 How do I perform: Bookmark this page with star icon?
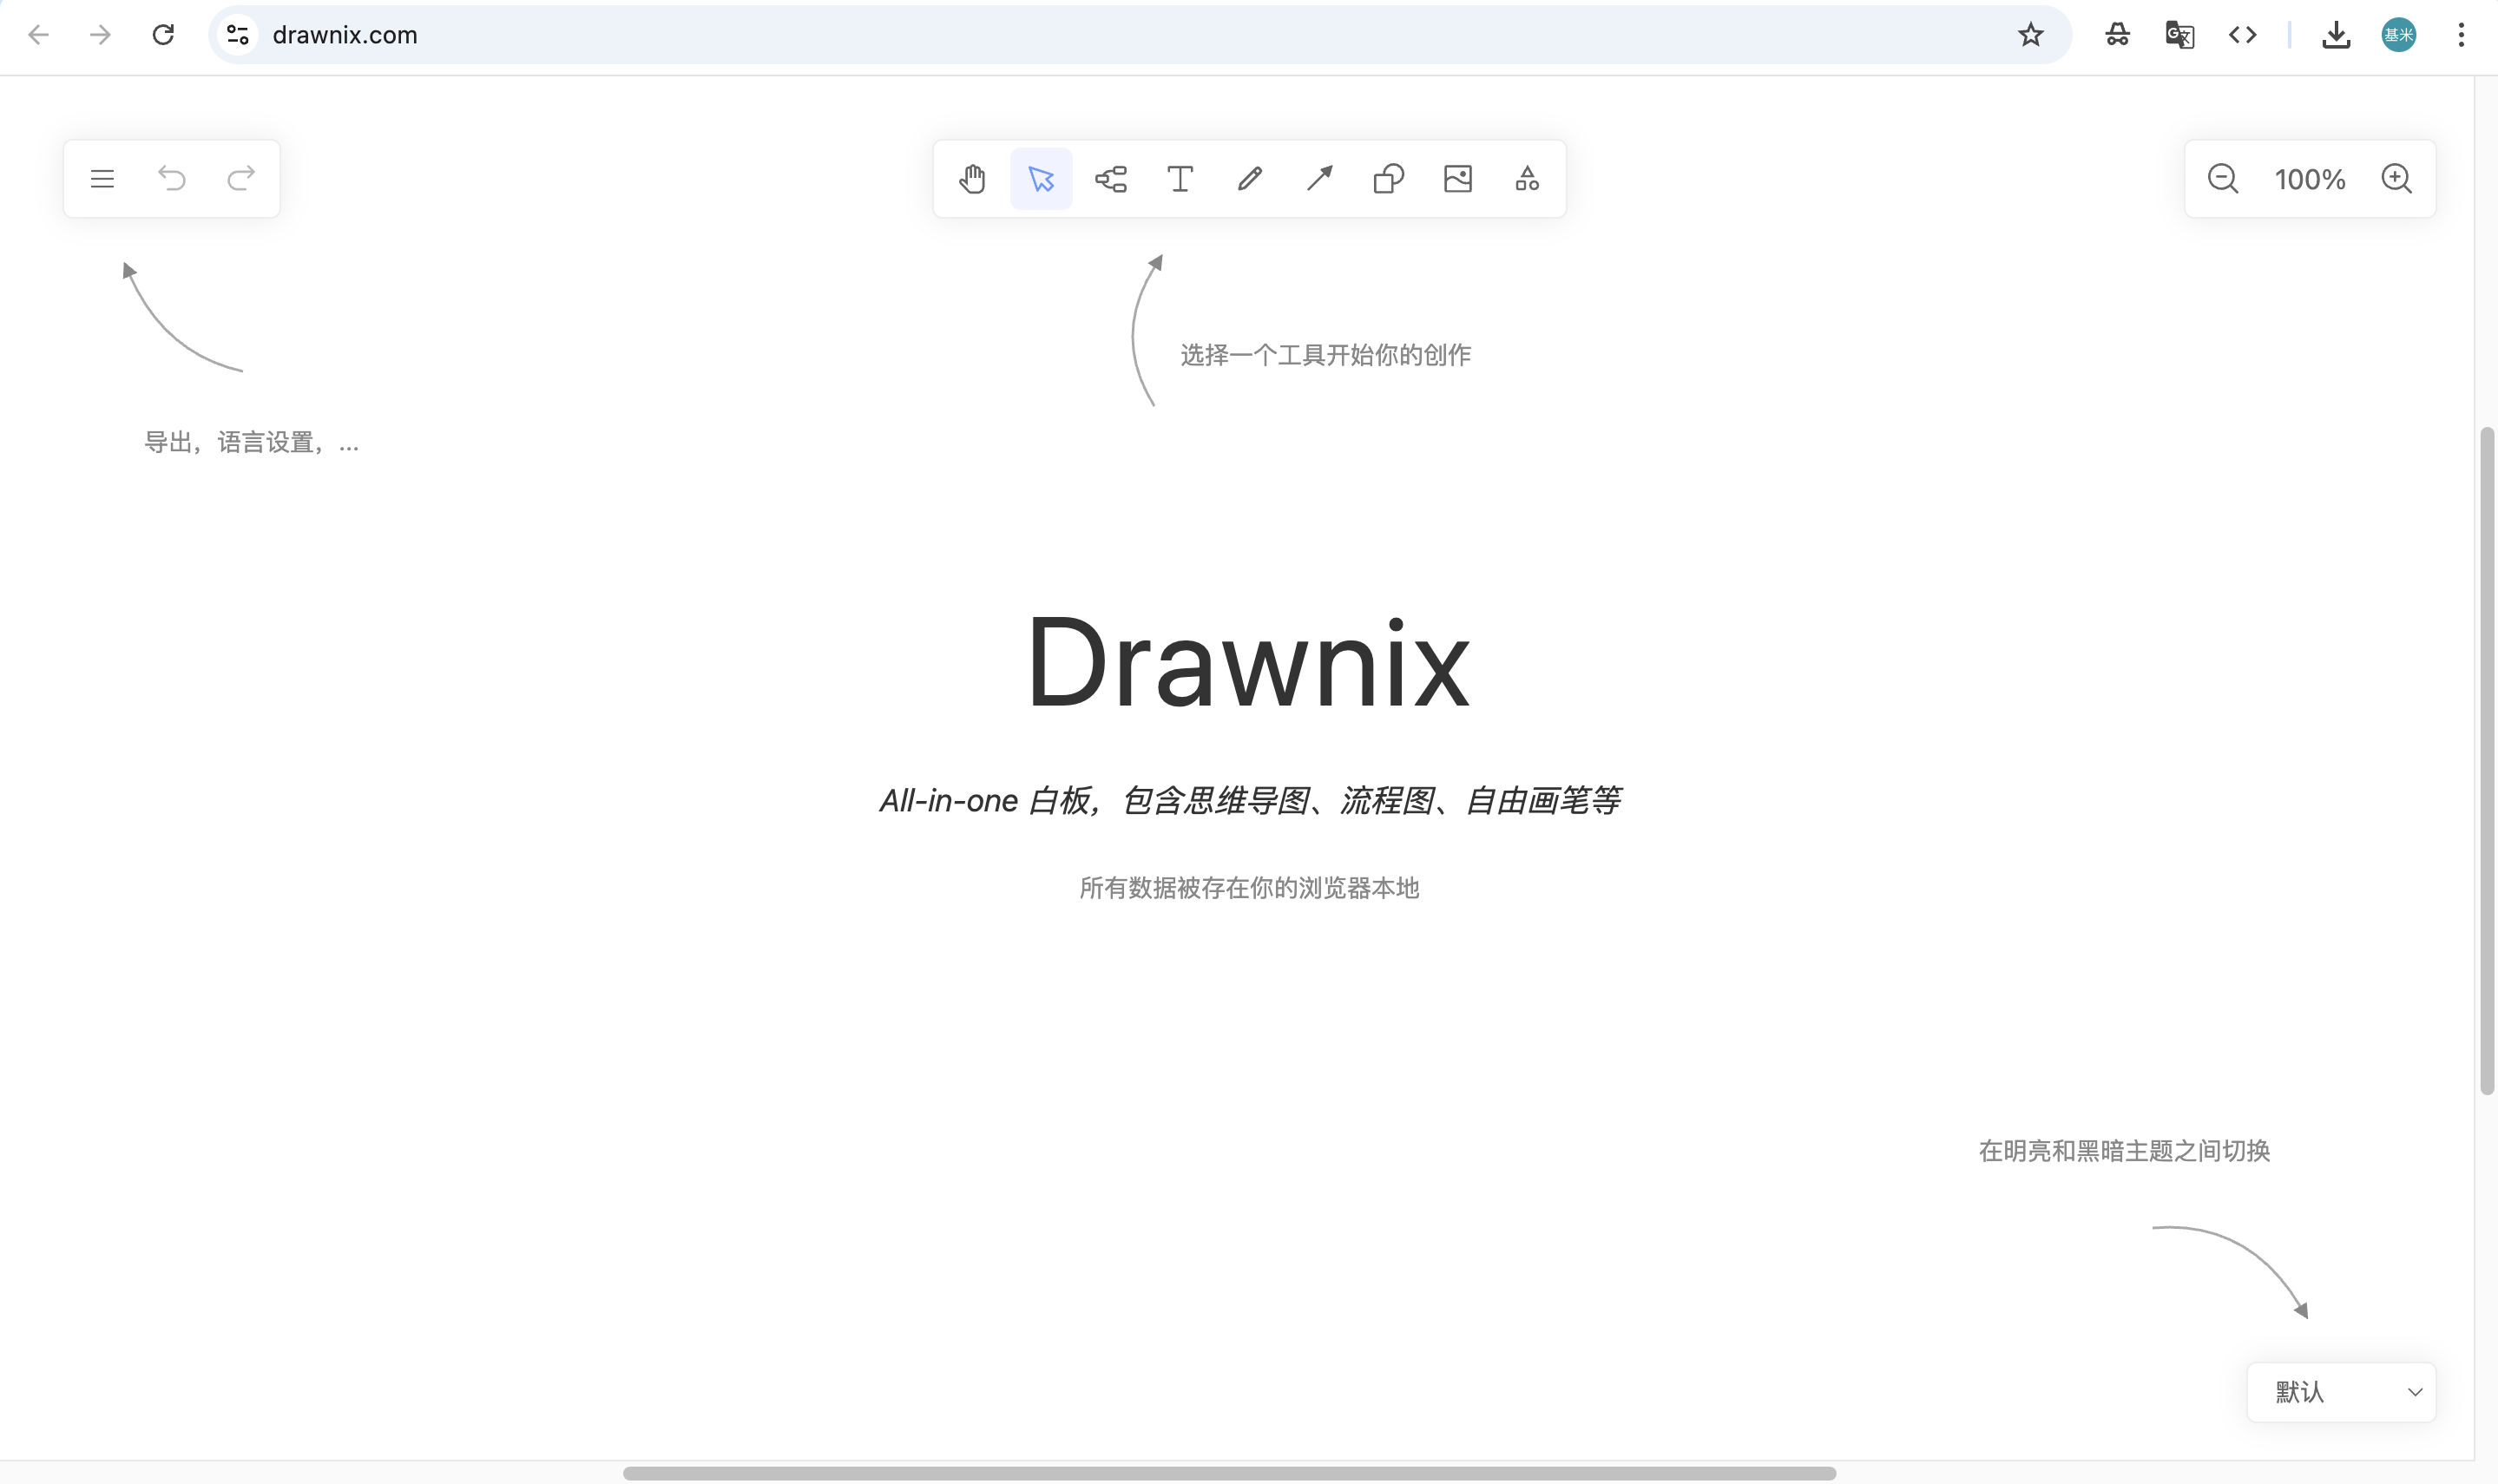point(2030,35)
